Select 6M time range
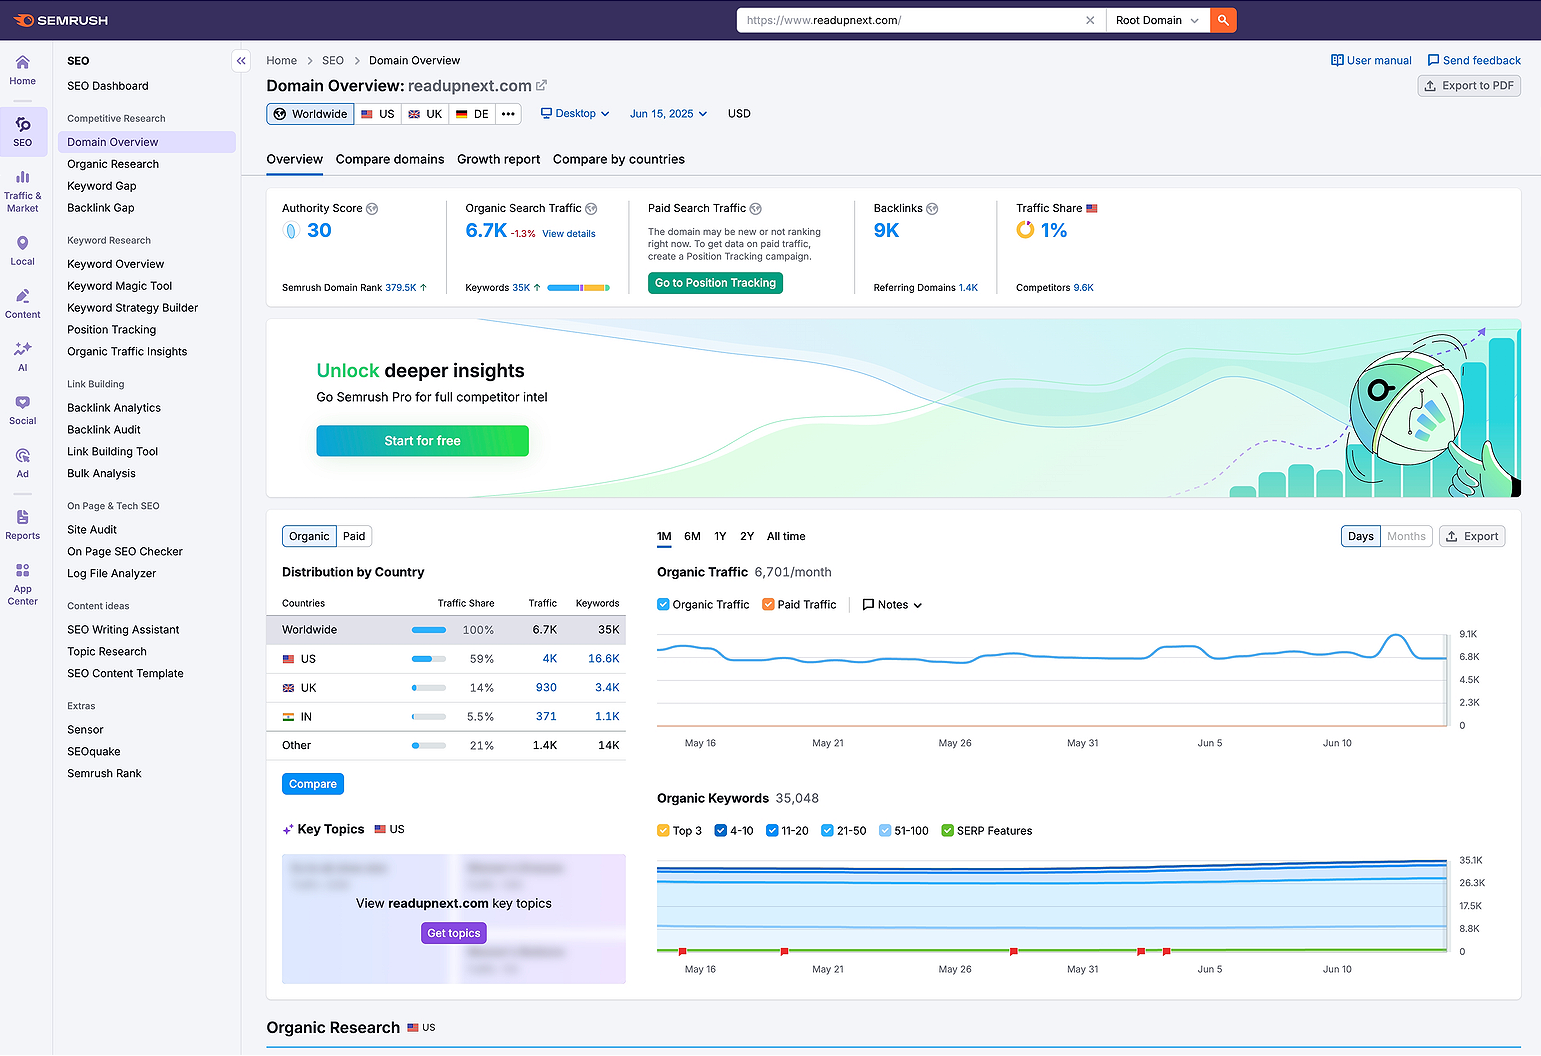This screenshot has width=1541, height=1056. (692, 537)
